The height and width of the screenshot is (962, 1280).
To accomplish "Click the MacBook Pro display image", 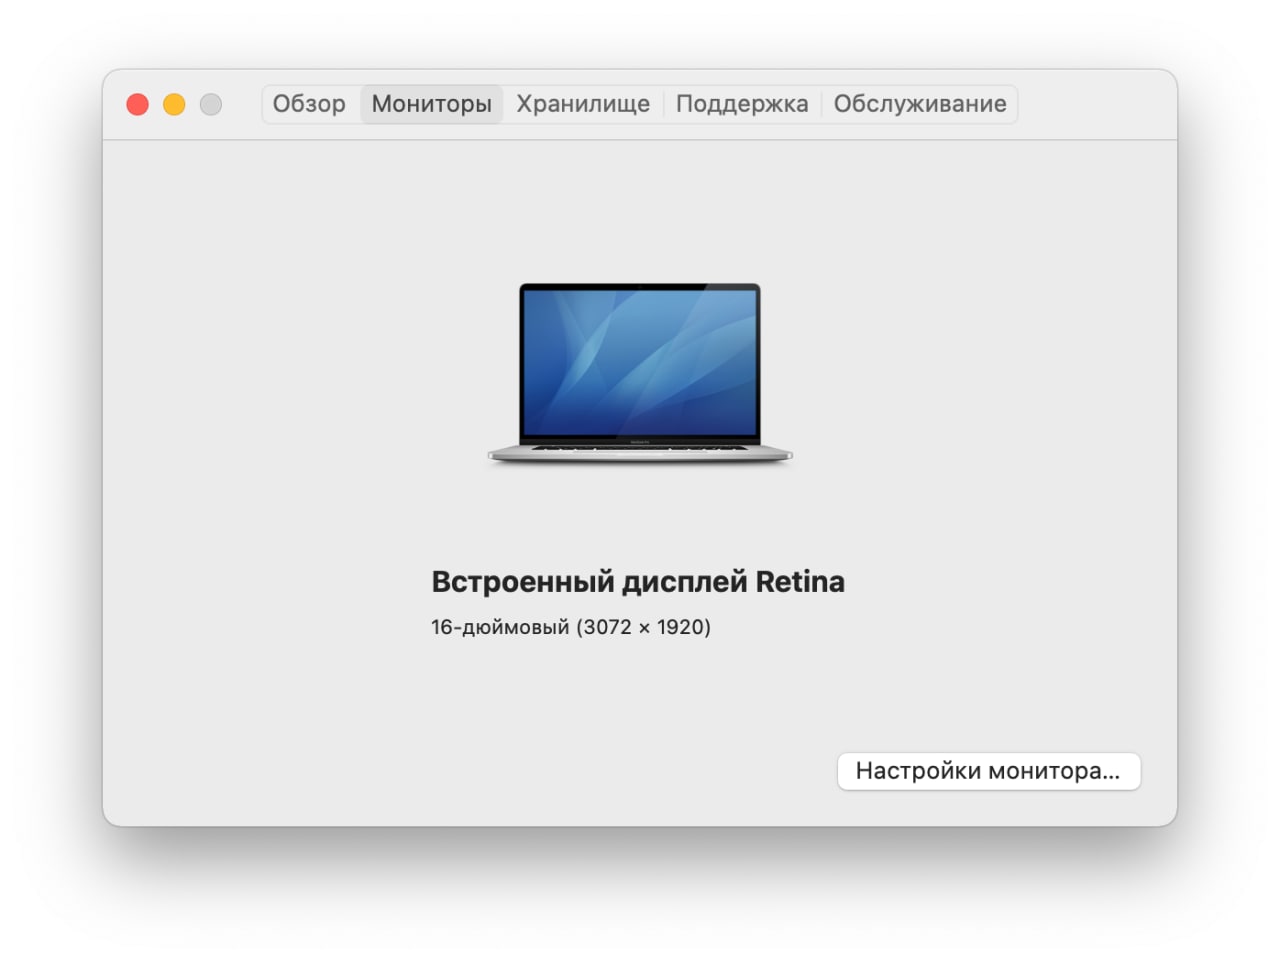I will point(640,374).
